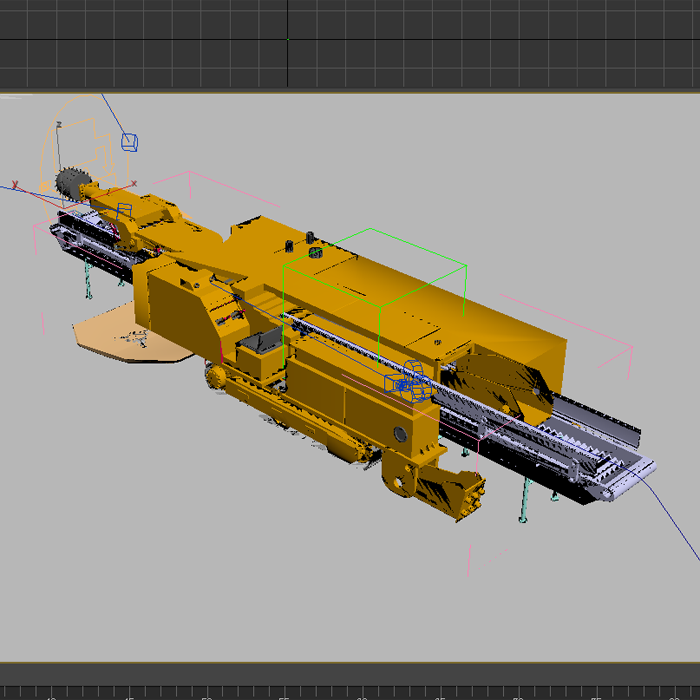700x700 pixels.
Task: Select the small blue square helper on the boom
Action: (125, 210)
